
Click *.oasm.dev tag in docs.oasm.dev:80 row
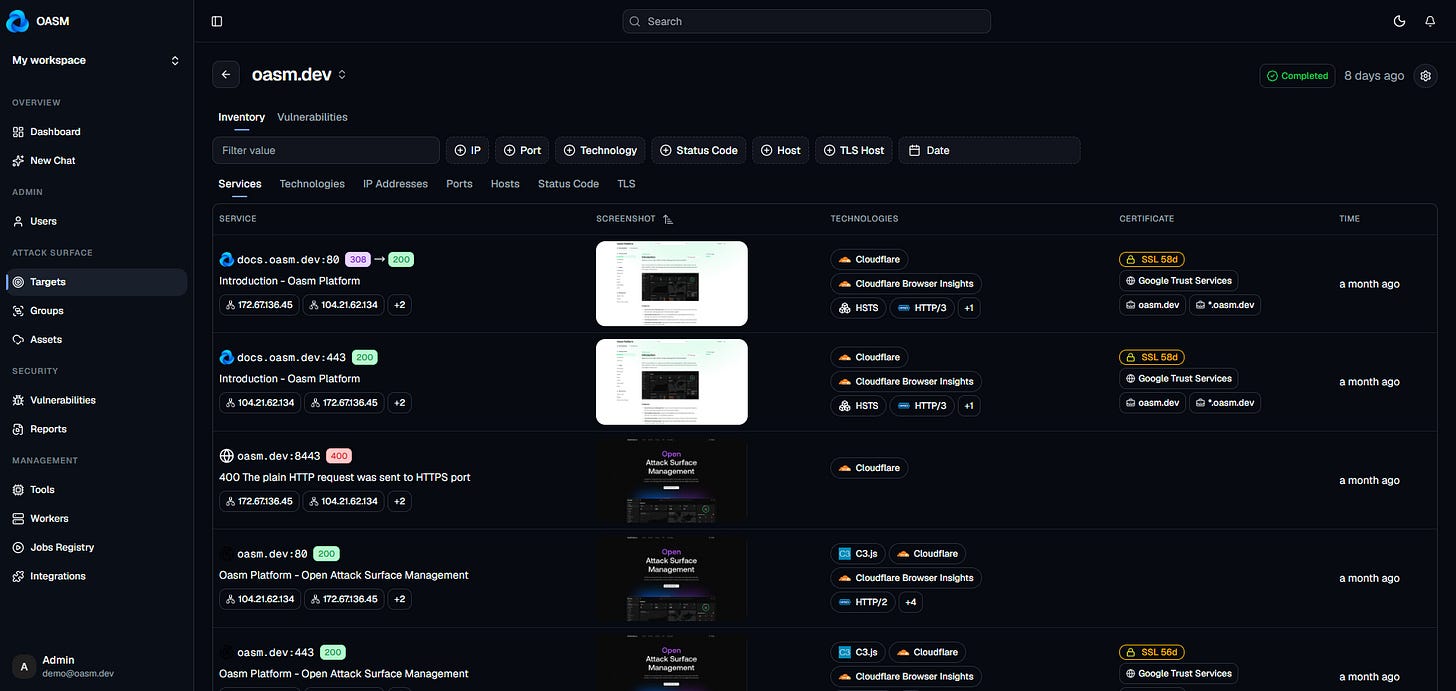(1225, 305)
